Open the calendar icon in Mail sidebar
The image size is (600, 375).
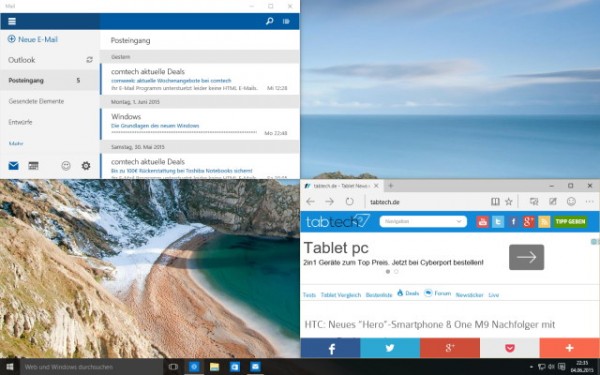(x=33, y=166)
